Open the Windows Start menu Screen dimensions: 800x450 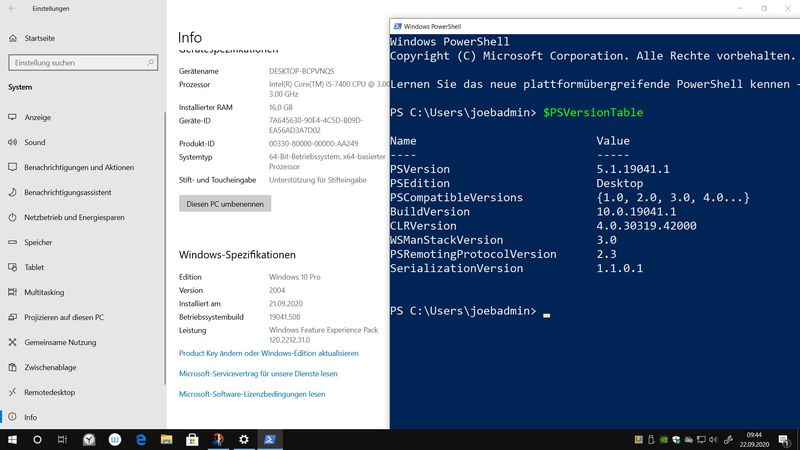12,439
